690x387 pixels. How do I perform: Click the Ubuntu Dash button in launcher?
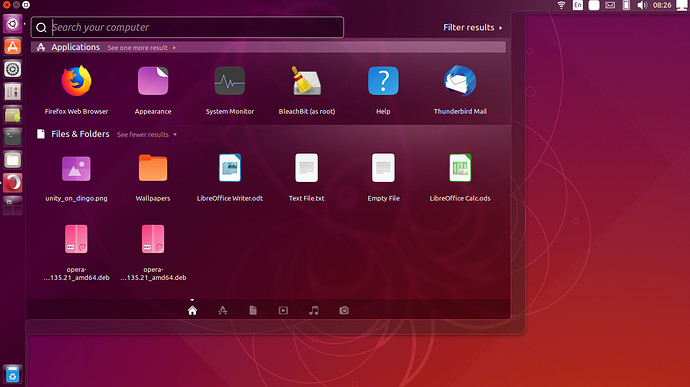pos(13,24)
